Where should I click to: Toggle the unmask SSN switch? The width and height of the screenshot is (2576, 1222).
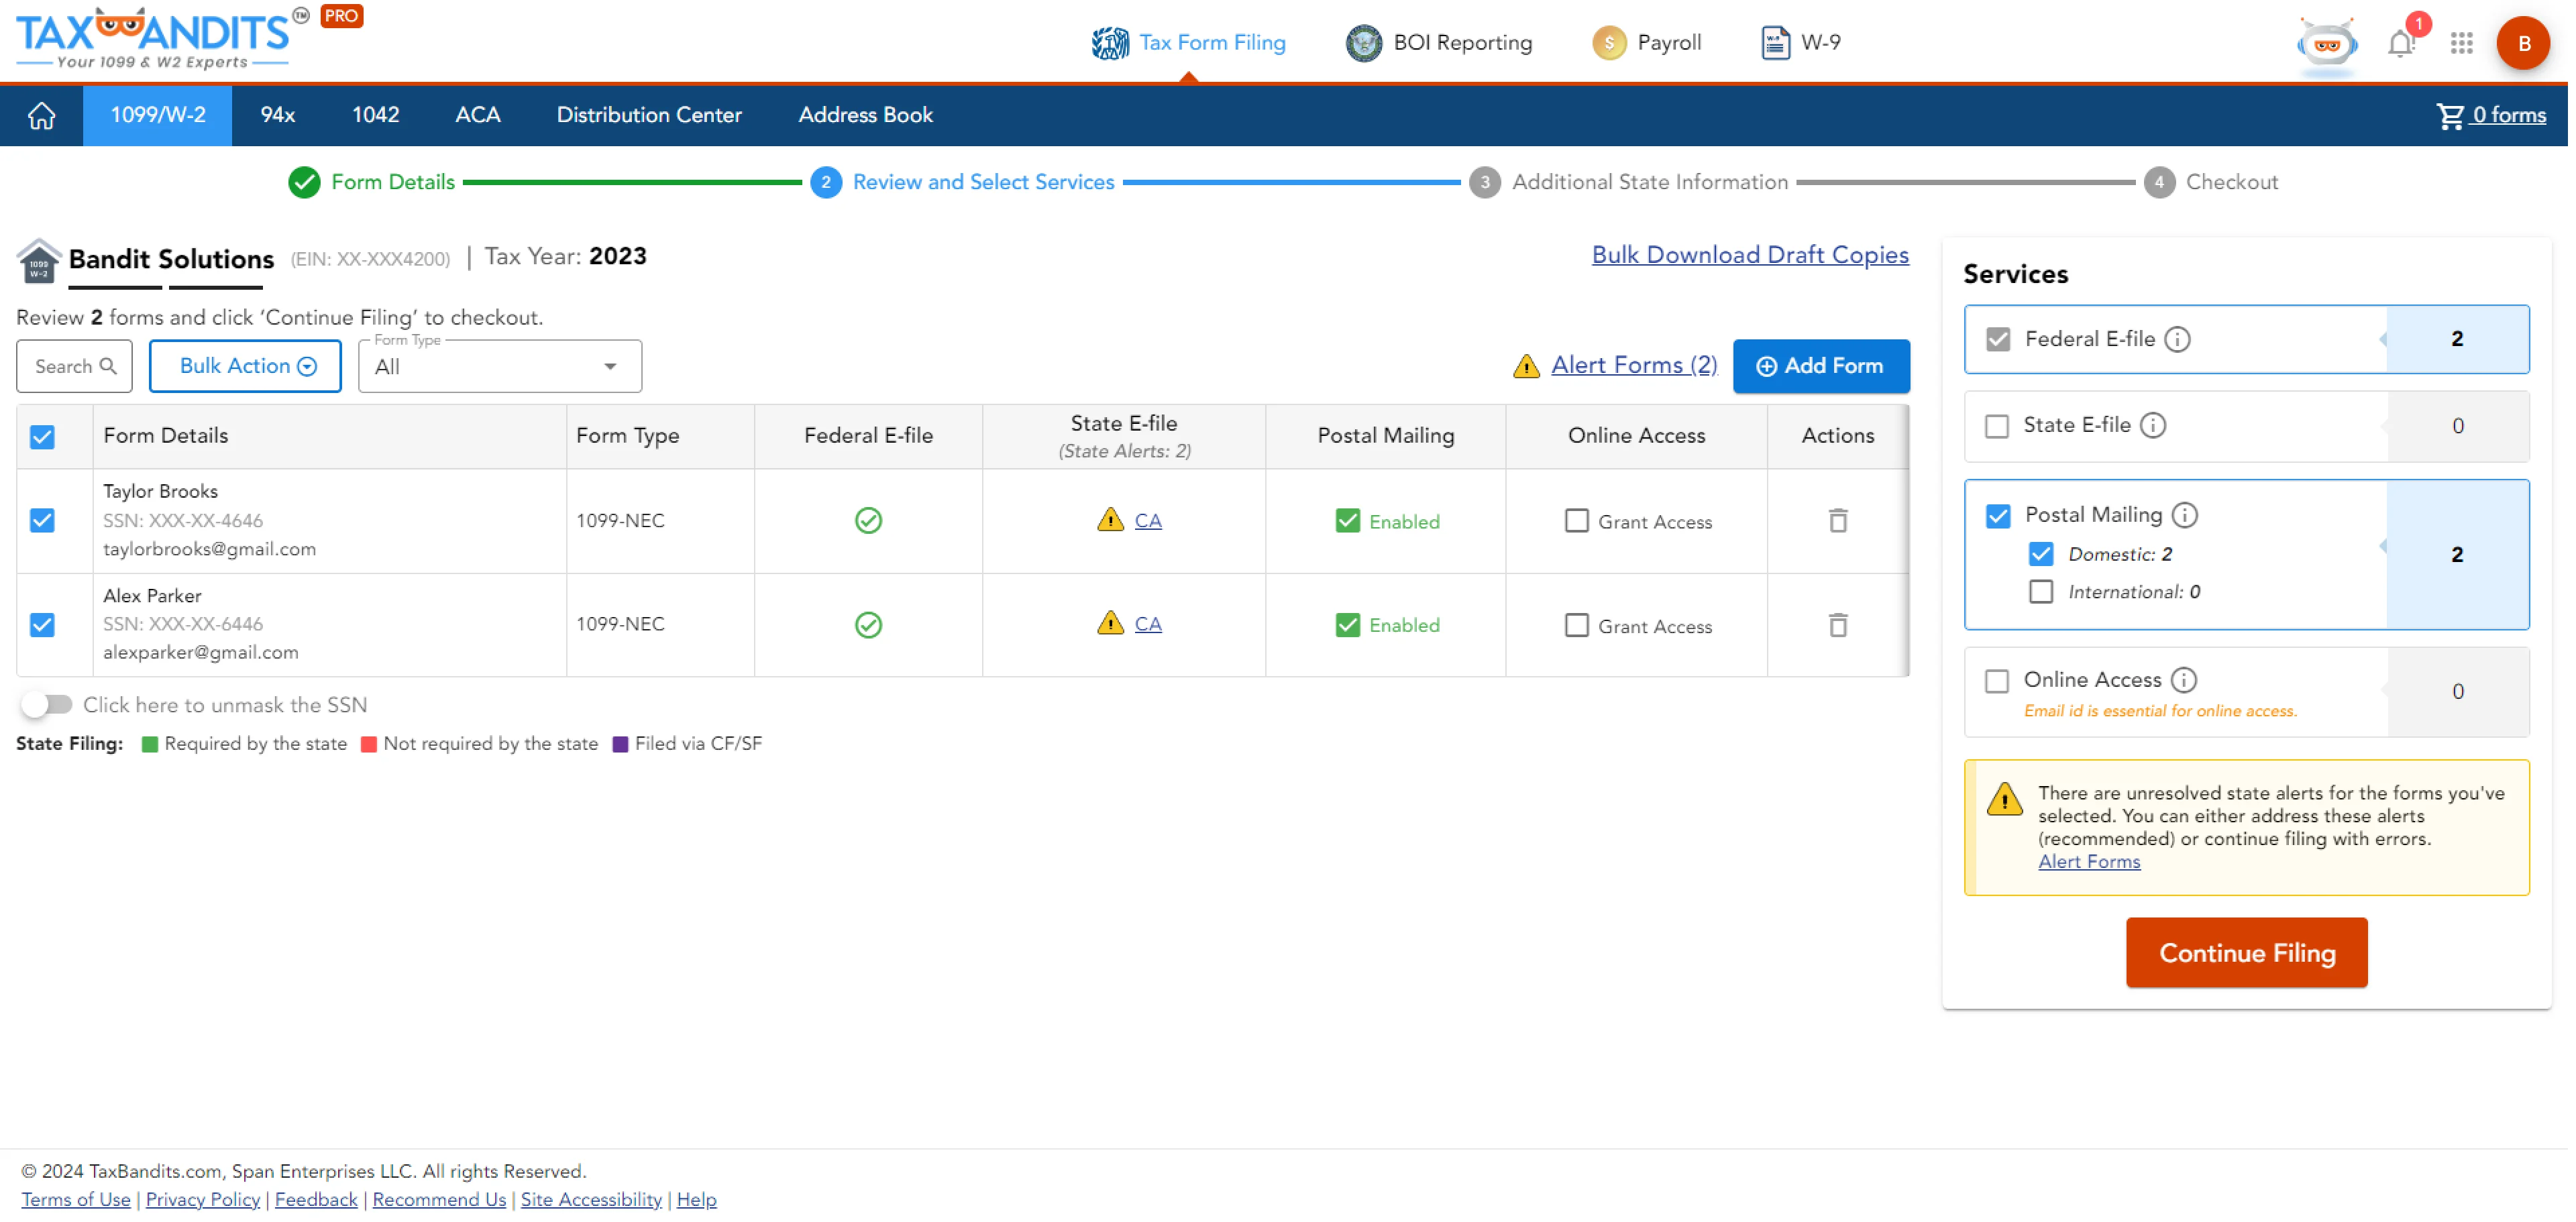coord(46,706)
